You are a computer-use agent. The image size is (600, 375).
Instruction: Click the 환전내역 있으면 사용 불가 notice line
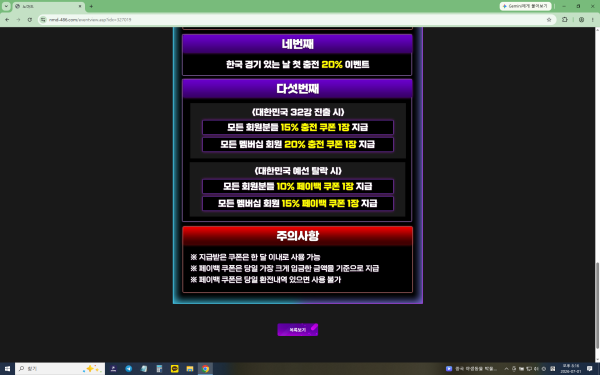pyautogui.click(x=266, y=280)
